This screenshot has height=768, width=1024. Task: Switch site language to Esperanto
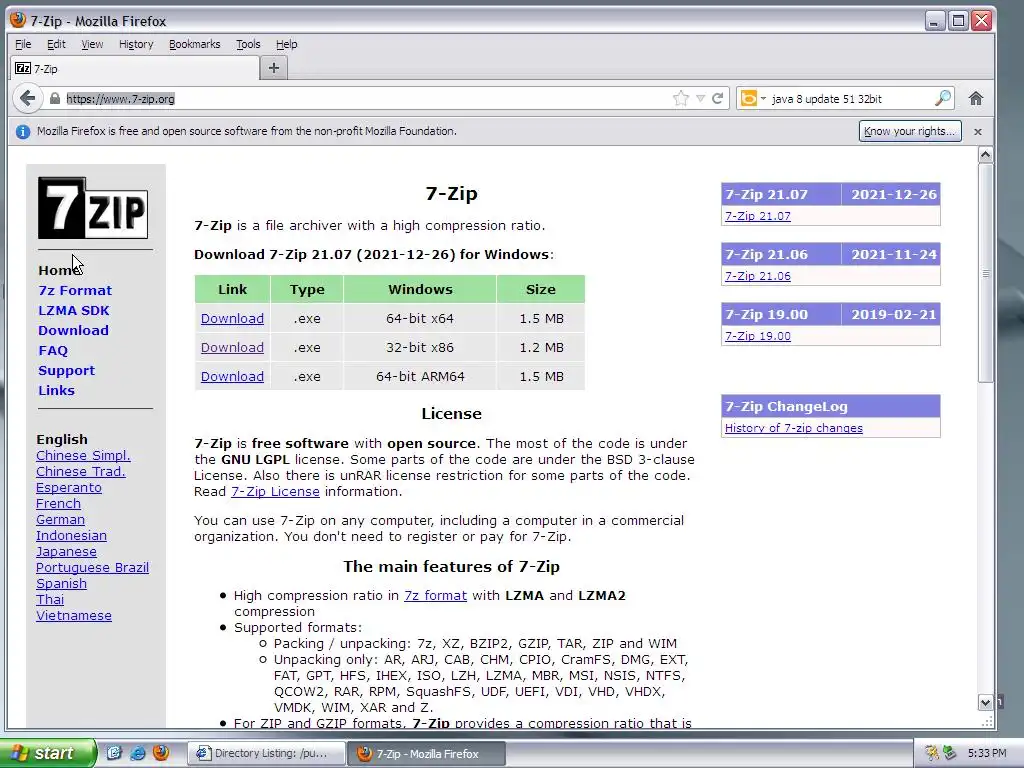(x=69, y=488)
